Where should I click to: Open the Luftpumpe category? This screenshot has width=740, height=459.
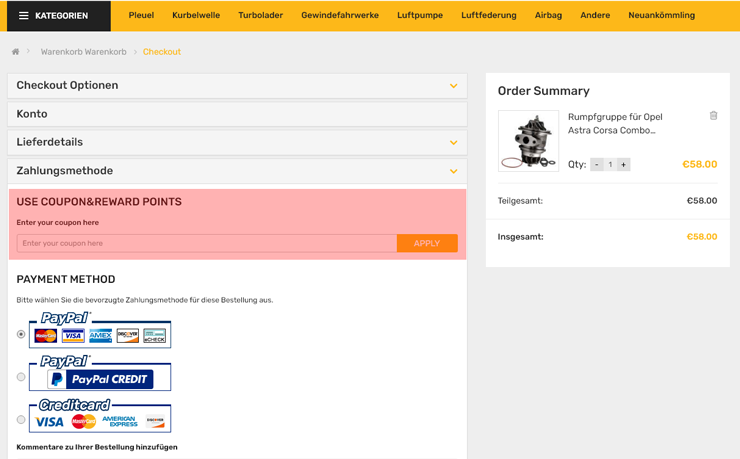pyautogui.click(x=420, y=15)
